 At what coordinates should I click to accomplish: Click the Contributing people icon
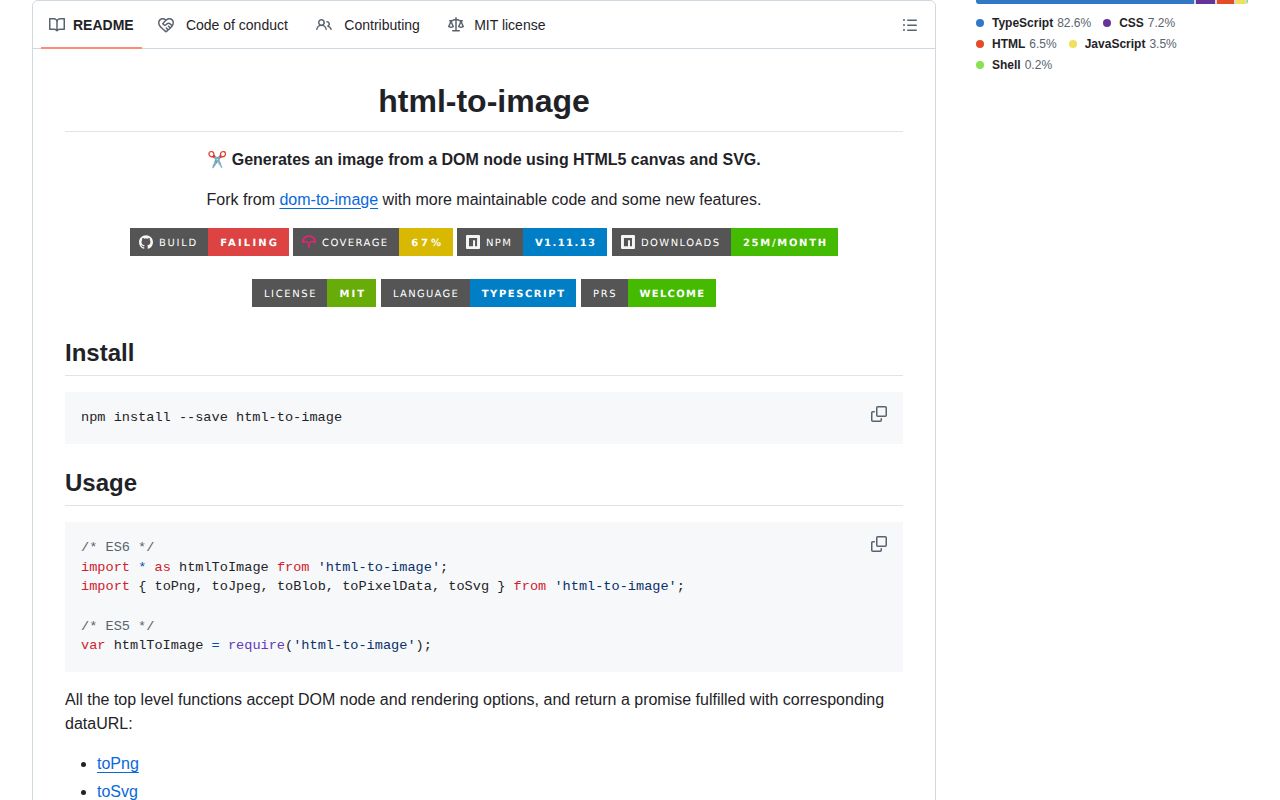(324, 25)
